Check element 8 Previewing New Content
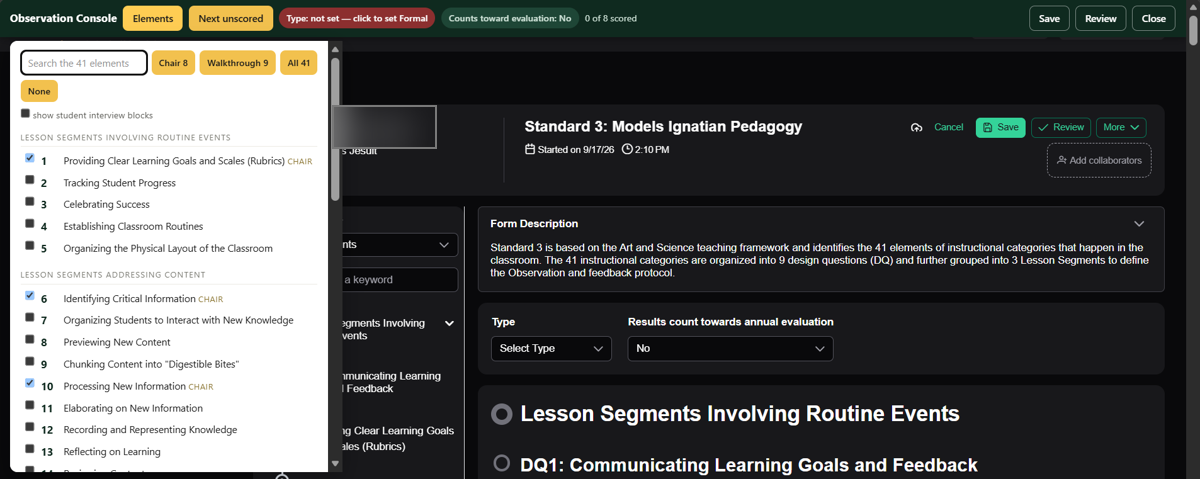Screen dimensions: 1200x479 30,340
